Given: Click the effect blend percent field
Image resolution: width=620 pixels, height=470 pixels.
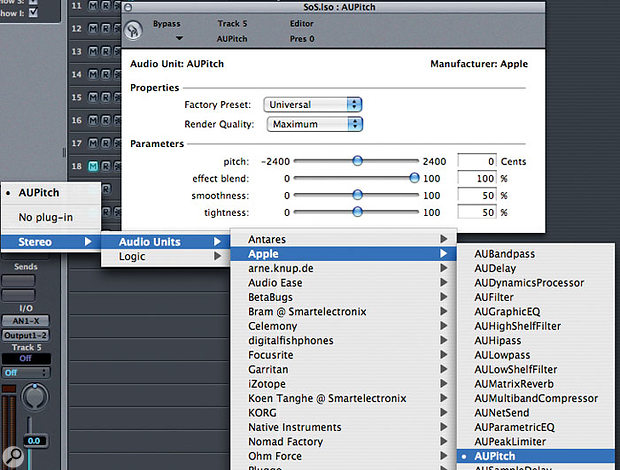Looking at the screenshot, I should (x=477, y=178).
